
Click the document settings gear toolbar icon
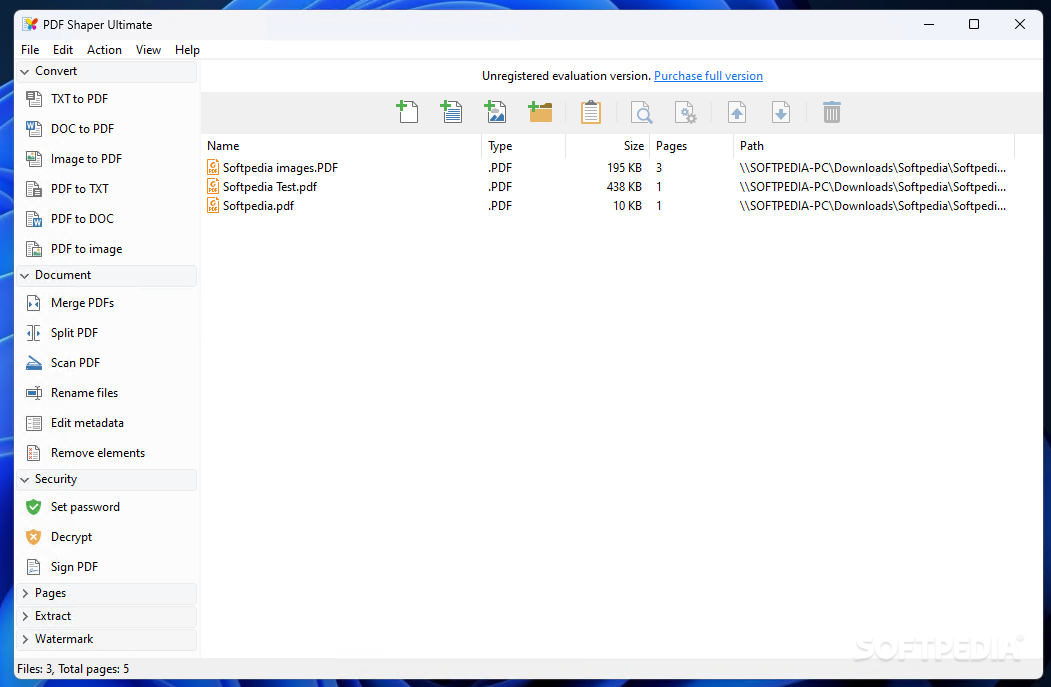tap(685, 112)
